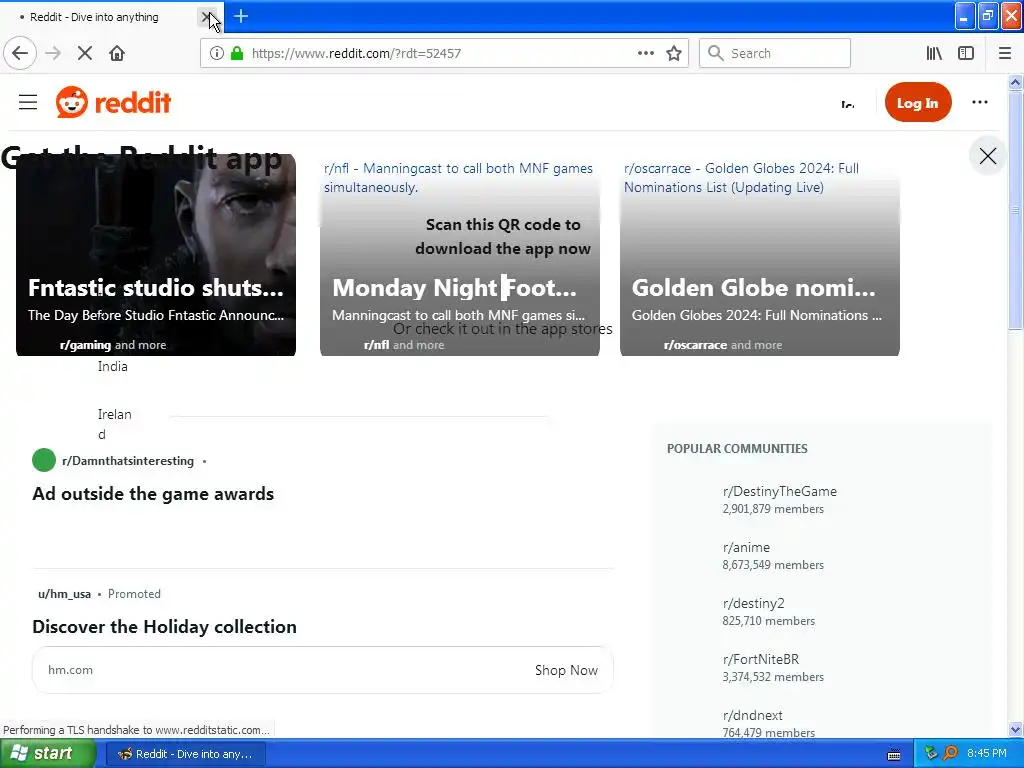The width and height of the screenshot is (1024, 768).
Task: Click the on-screen keyboard tray icon
Action: coord(894,755)
